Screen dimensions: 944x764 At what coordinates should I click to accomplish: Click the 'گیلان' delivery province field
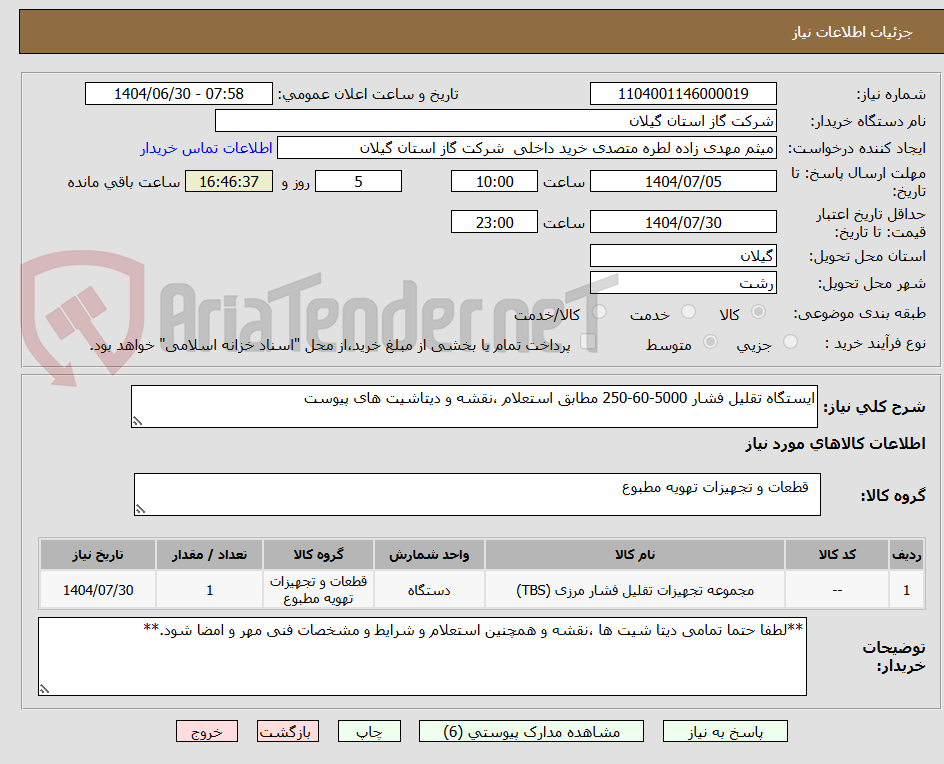click(x=683, y=255)
